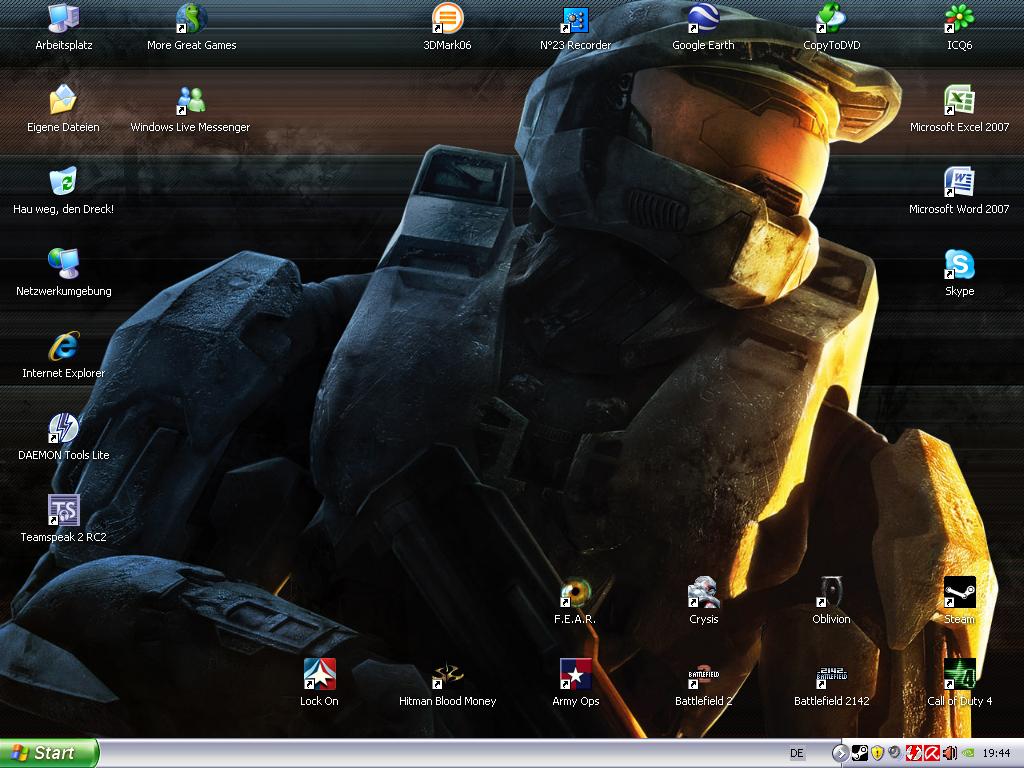Click the grey round tray icon
The height and width of the screenshot is (768, 1024).
895,753
